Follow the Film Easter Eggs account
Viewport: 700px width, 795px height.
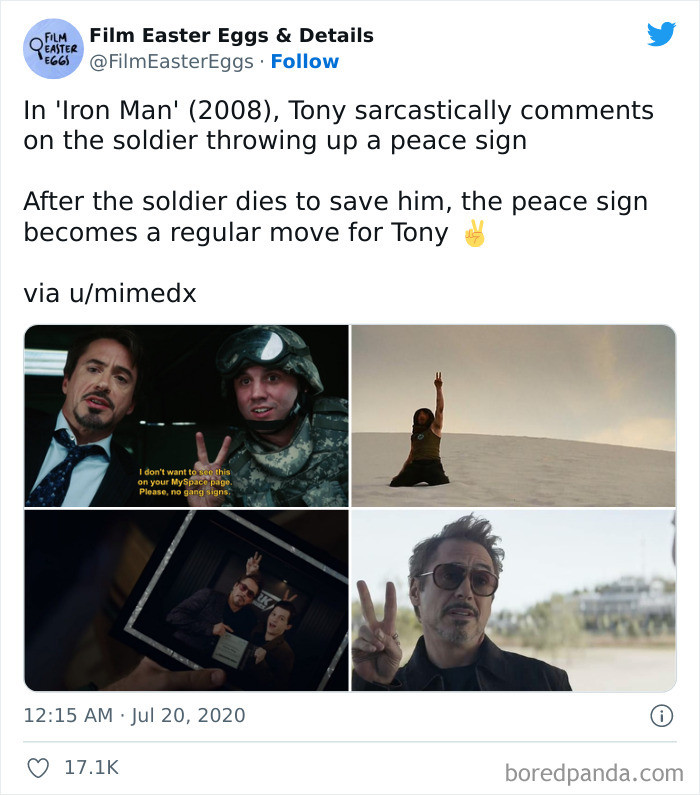(x=305, y=61)
